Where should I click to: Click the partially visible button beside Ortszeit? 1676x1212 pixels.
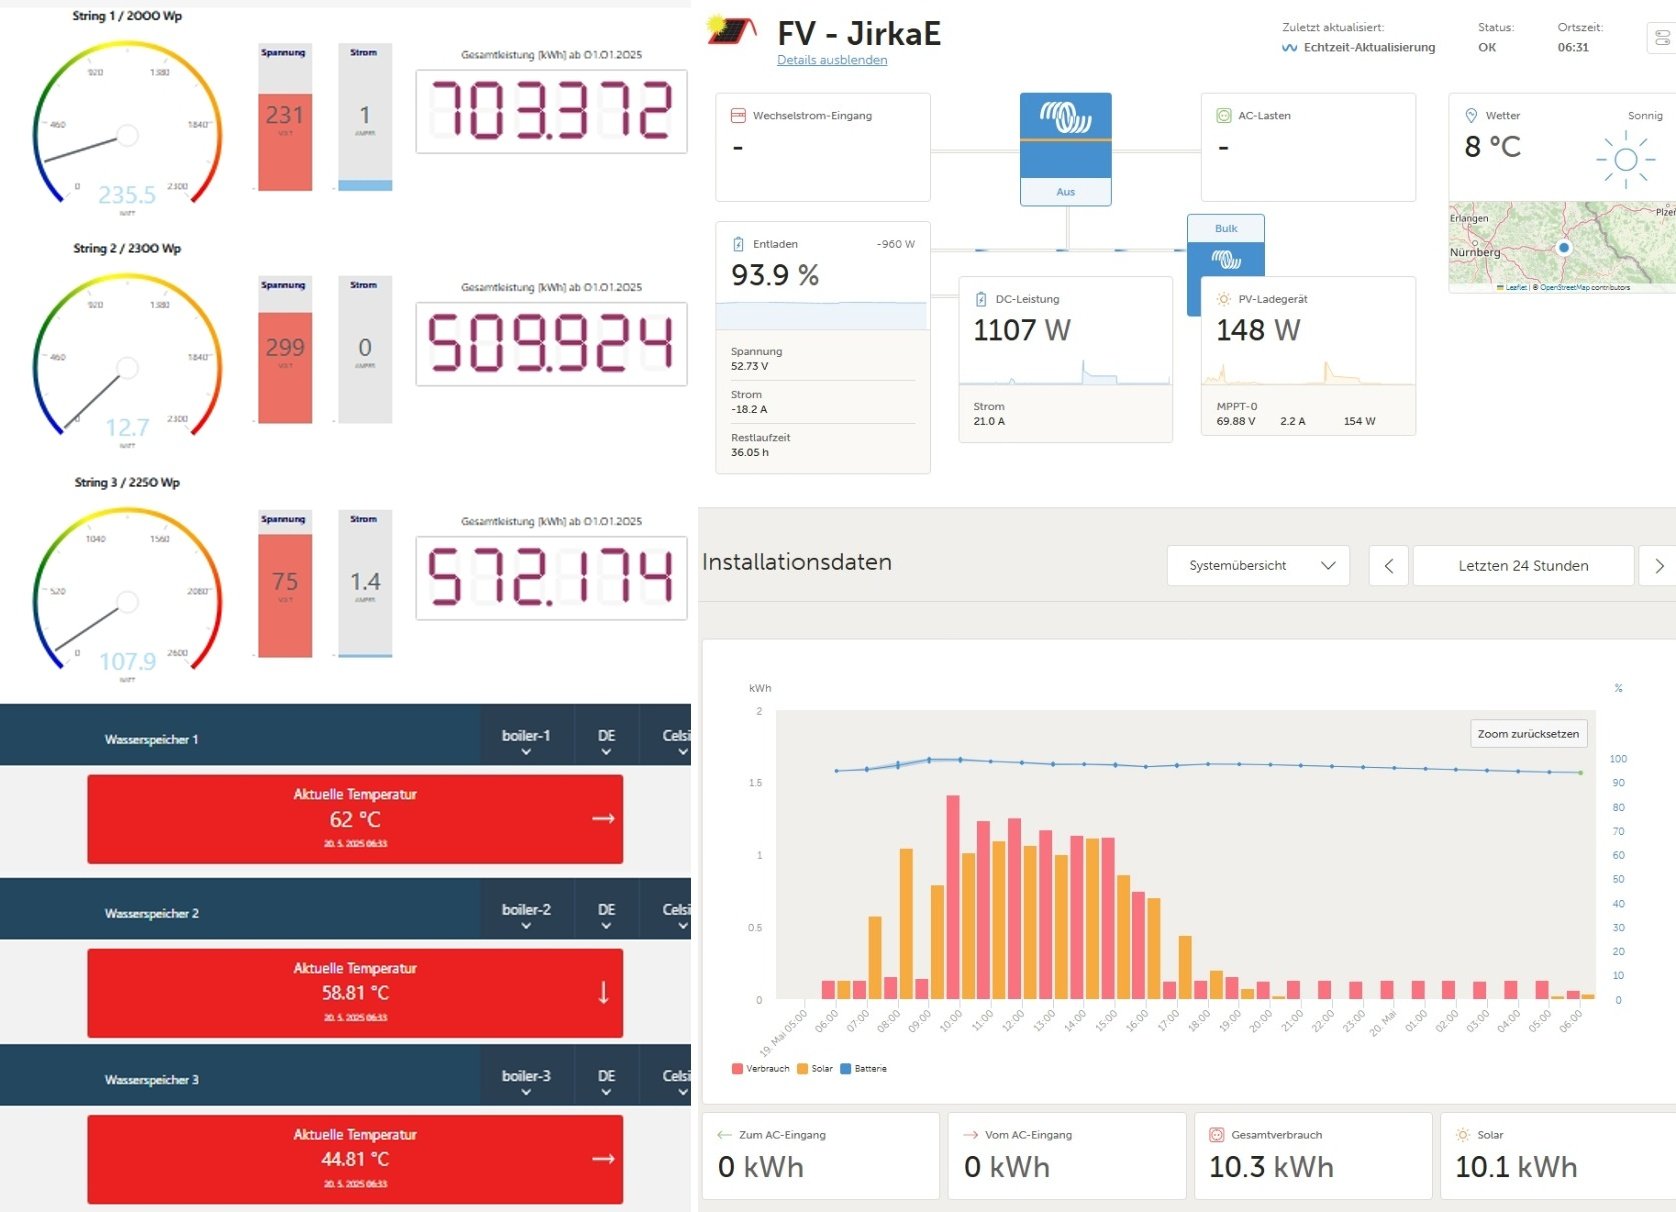1661,38
